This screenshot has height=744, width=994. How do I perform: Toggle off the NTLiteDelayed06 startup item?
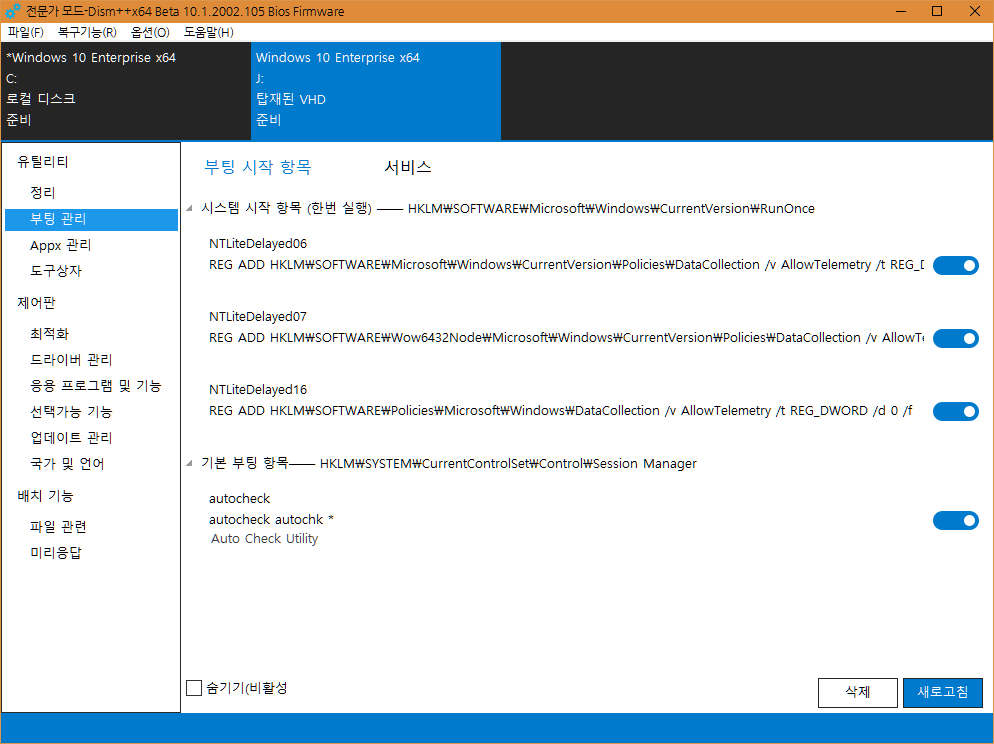(955, 266)
